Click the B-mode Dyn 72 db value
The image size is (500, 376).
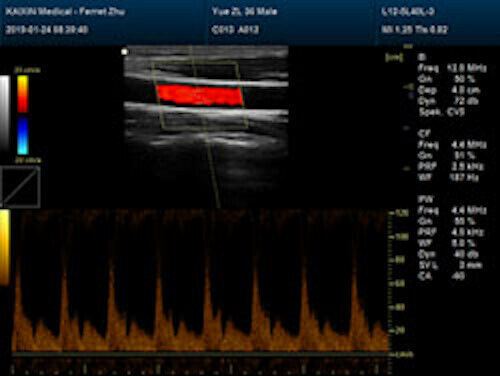pyautogui.click(x=466, y=101)
